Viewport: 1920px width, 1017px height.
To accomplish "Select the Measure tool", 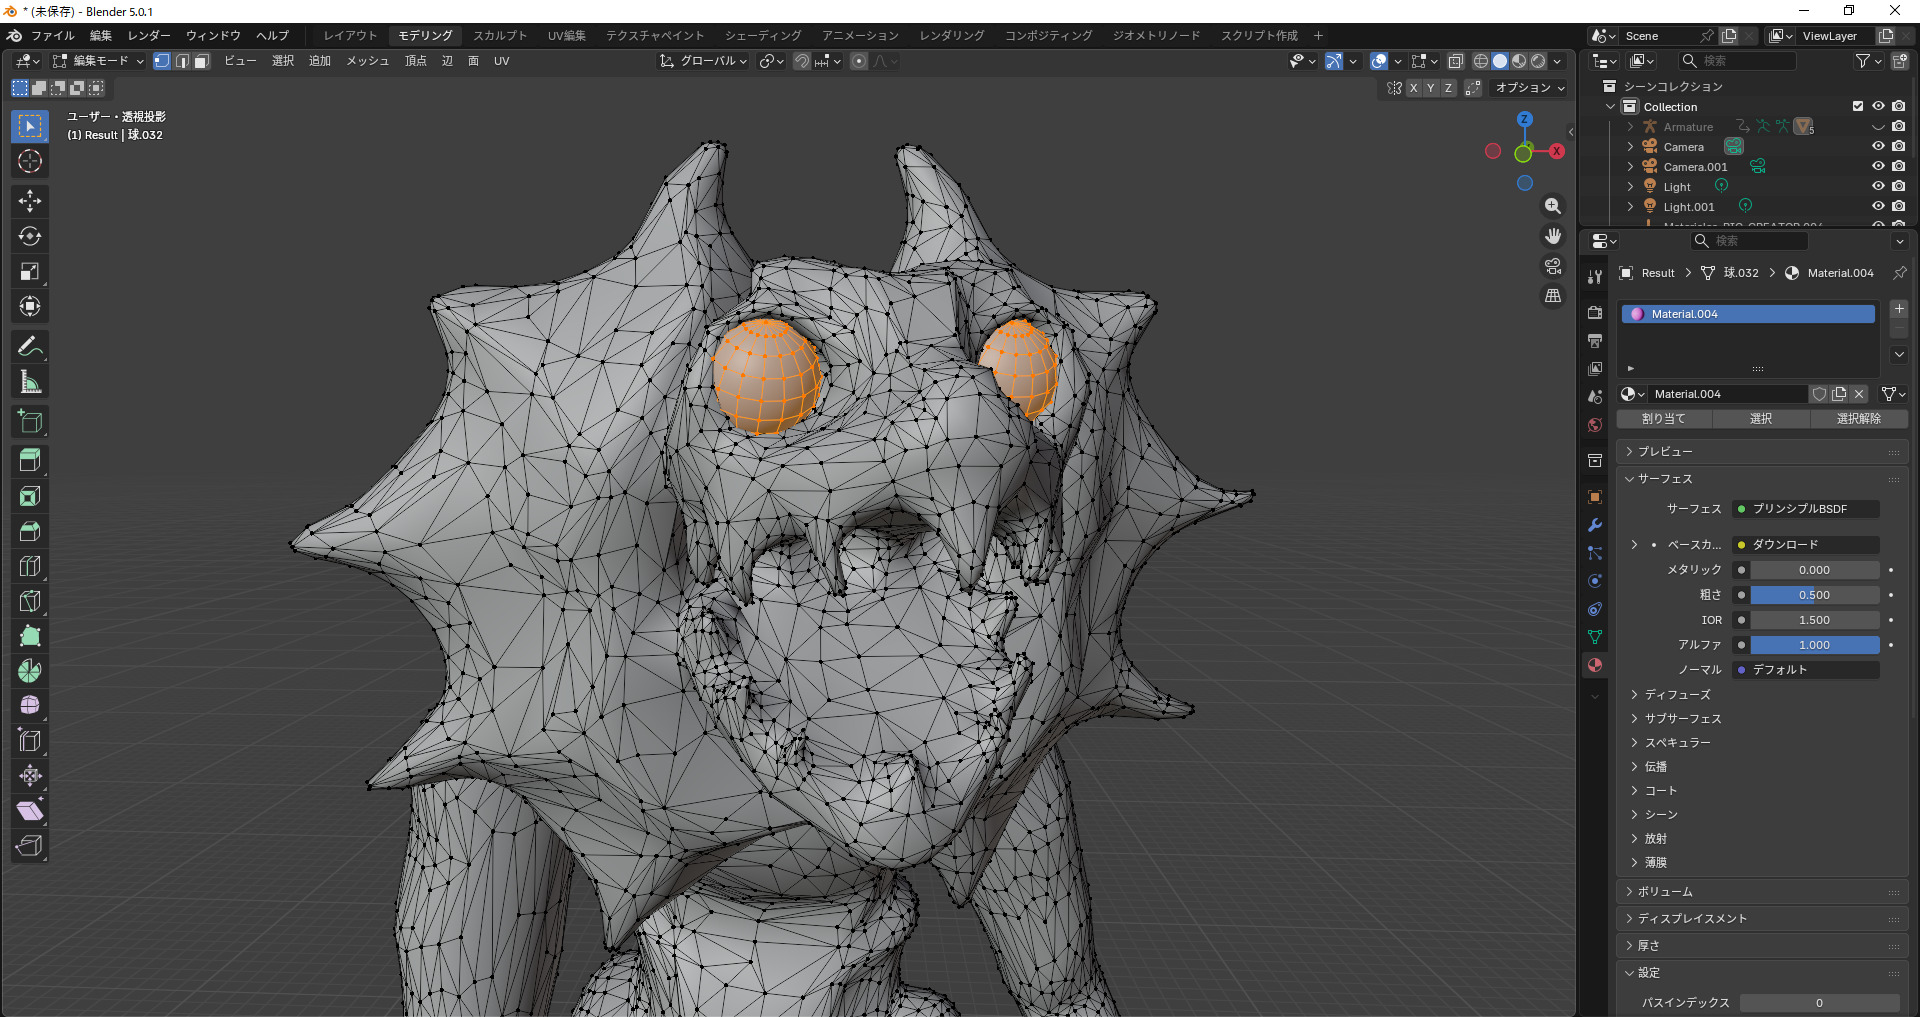I will [30, 382].
